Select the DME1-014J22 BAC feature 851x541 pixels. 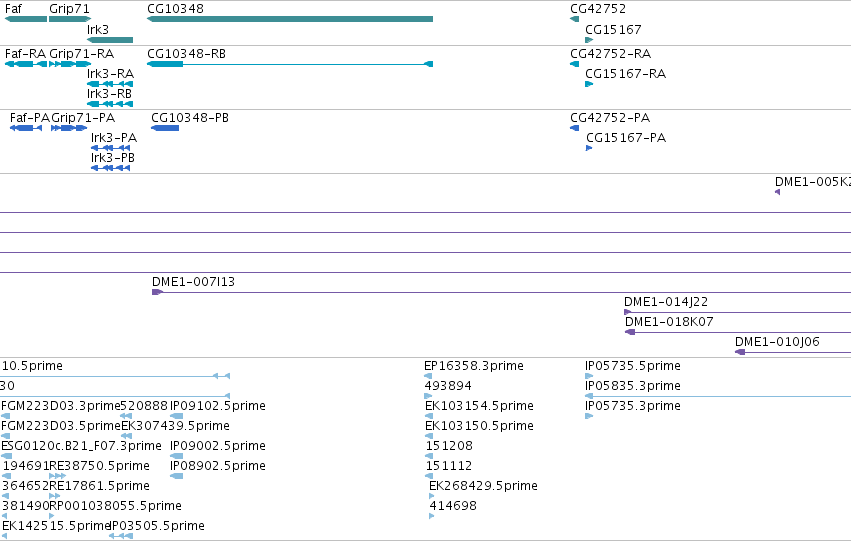(738, 312)
